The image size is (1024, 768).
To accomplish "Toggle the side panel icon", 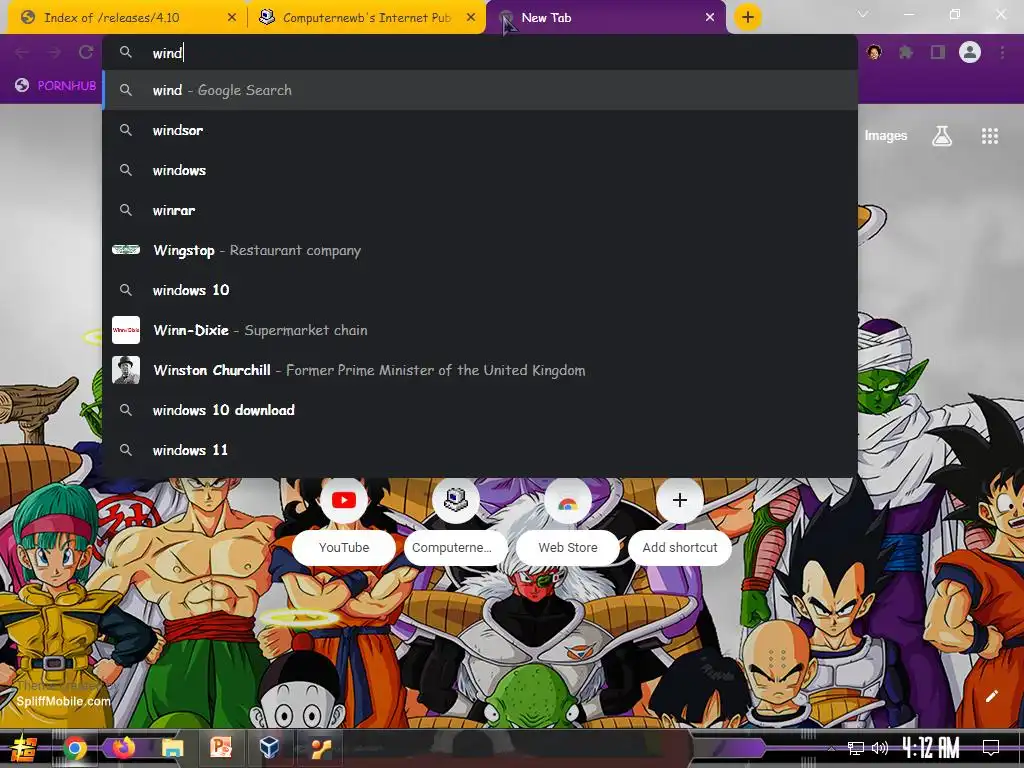I will (938, 52).
